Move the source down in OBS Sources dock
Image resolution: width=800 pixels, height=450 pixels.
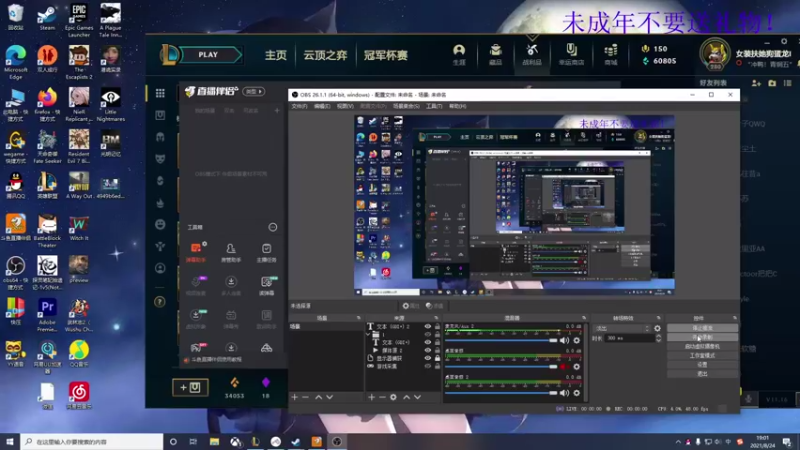click(x=417, y=397)
